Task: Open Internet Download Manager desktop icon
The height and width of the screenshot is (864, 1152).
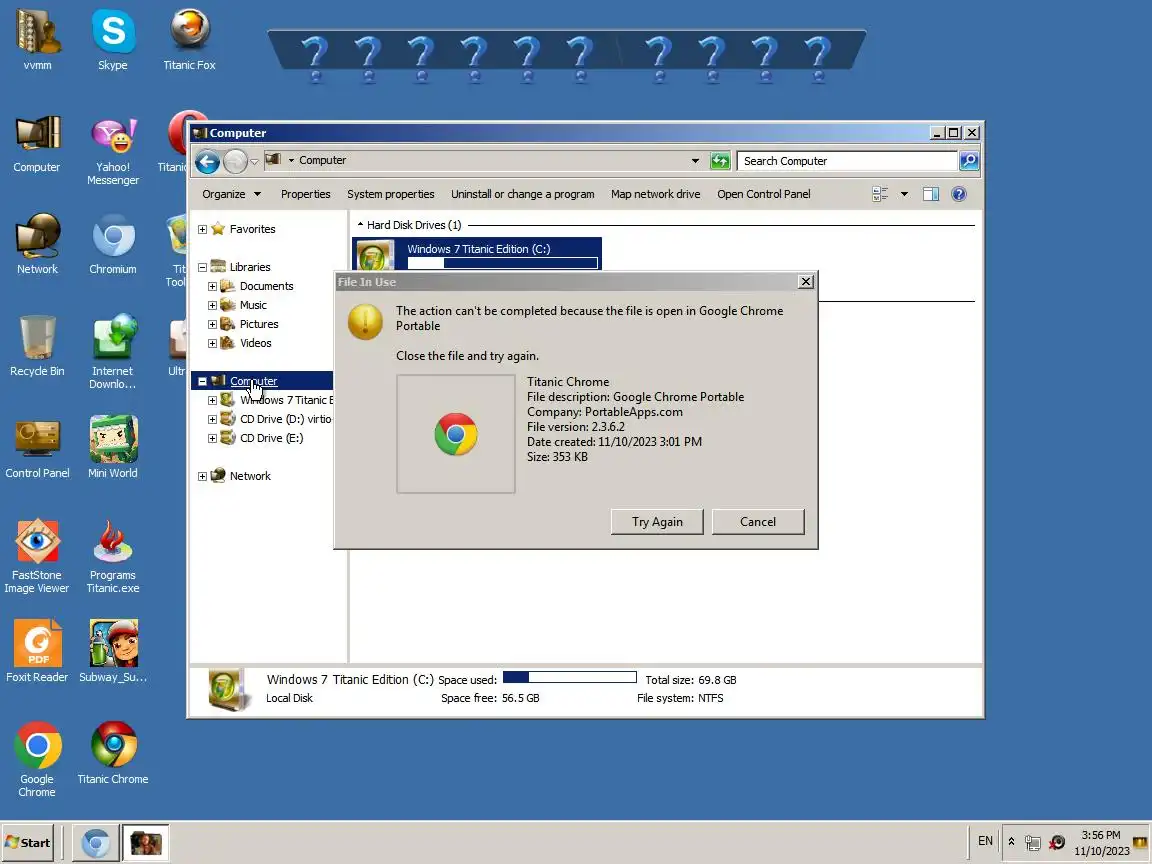Action: click(x=112, y=353)
